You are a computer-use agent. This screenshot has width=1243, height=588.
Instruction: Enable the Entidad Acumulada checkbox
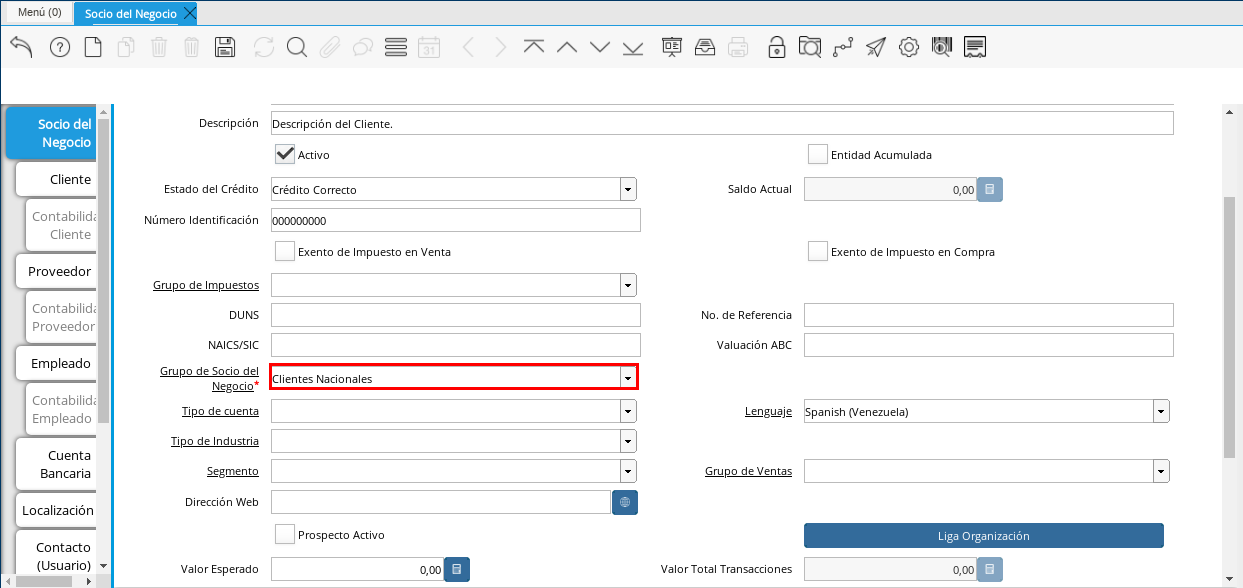click(x=818, y=154)
